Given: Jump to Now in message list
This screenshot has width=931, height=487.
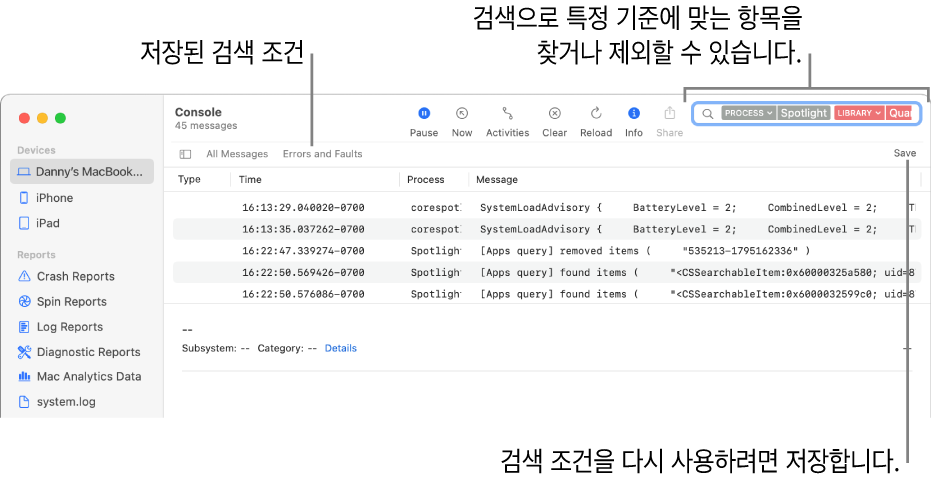Looking at the screenshot, I should [461, 122].
